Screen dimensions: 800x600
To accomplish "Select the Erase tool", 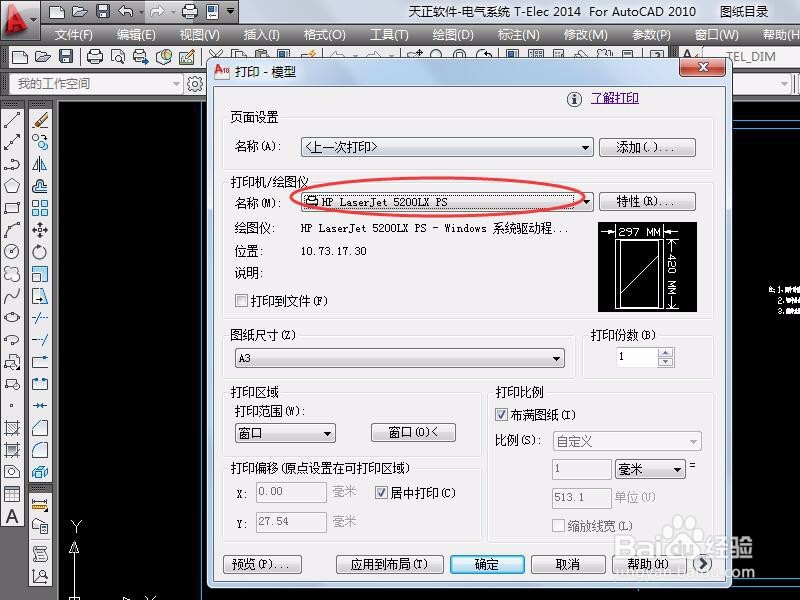I will [40, 120].
